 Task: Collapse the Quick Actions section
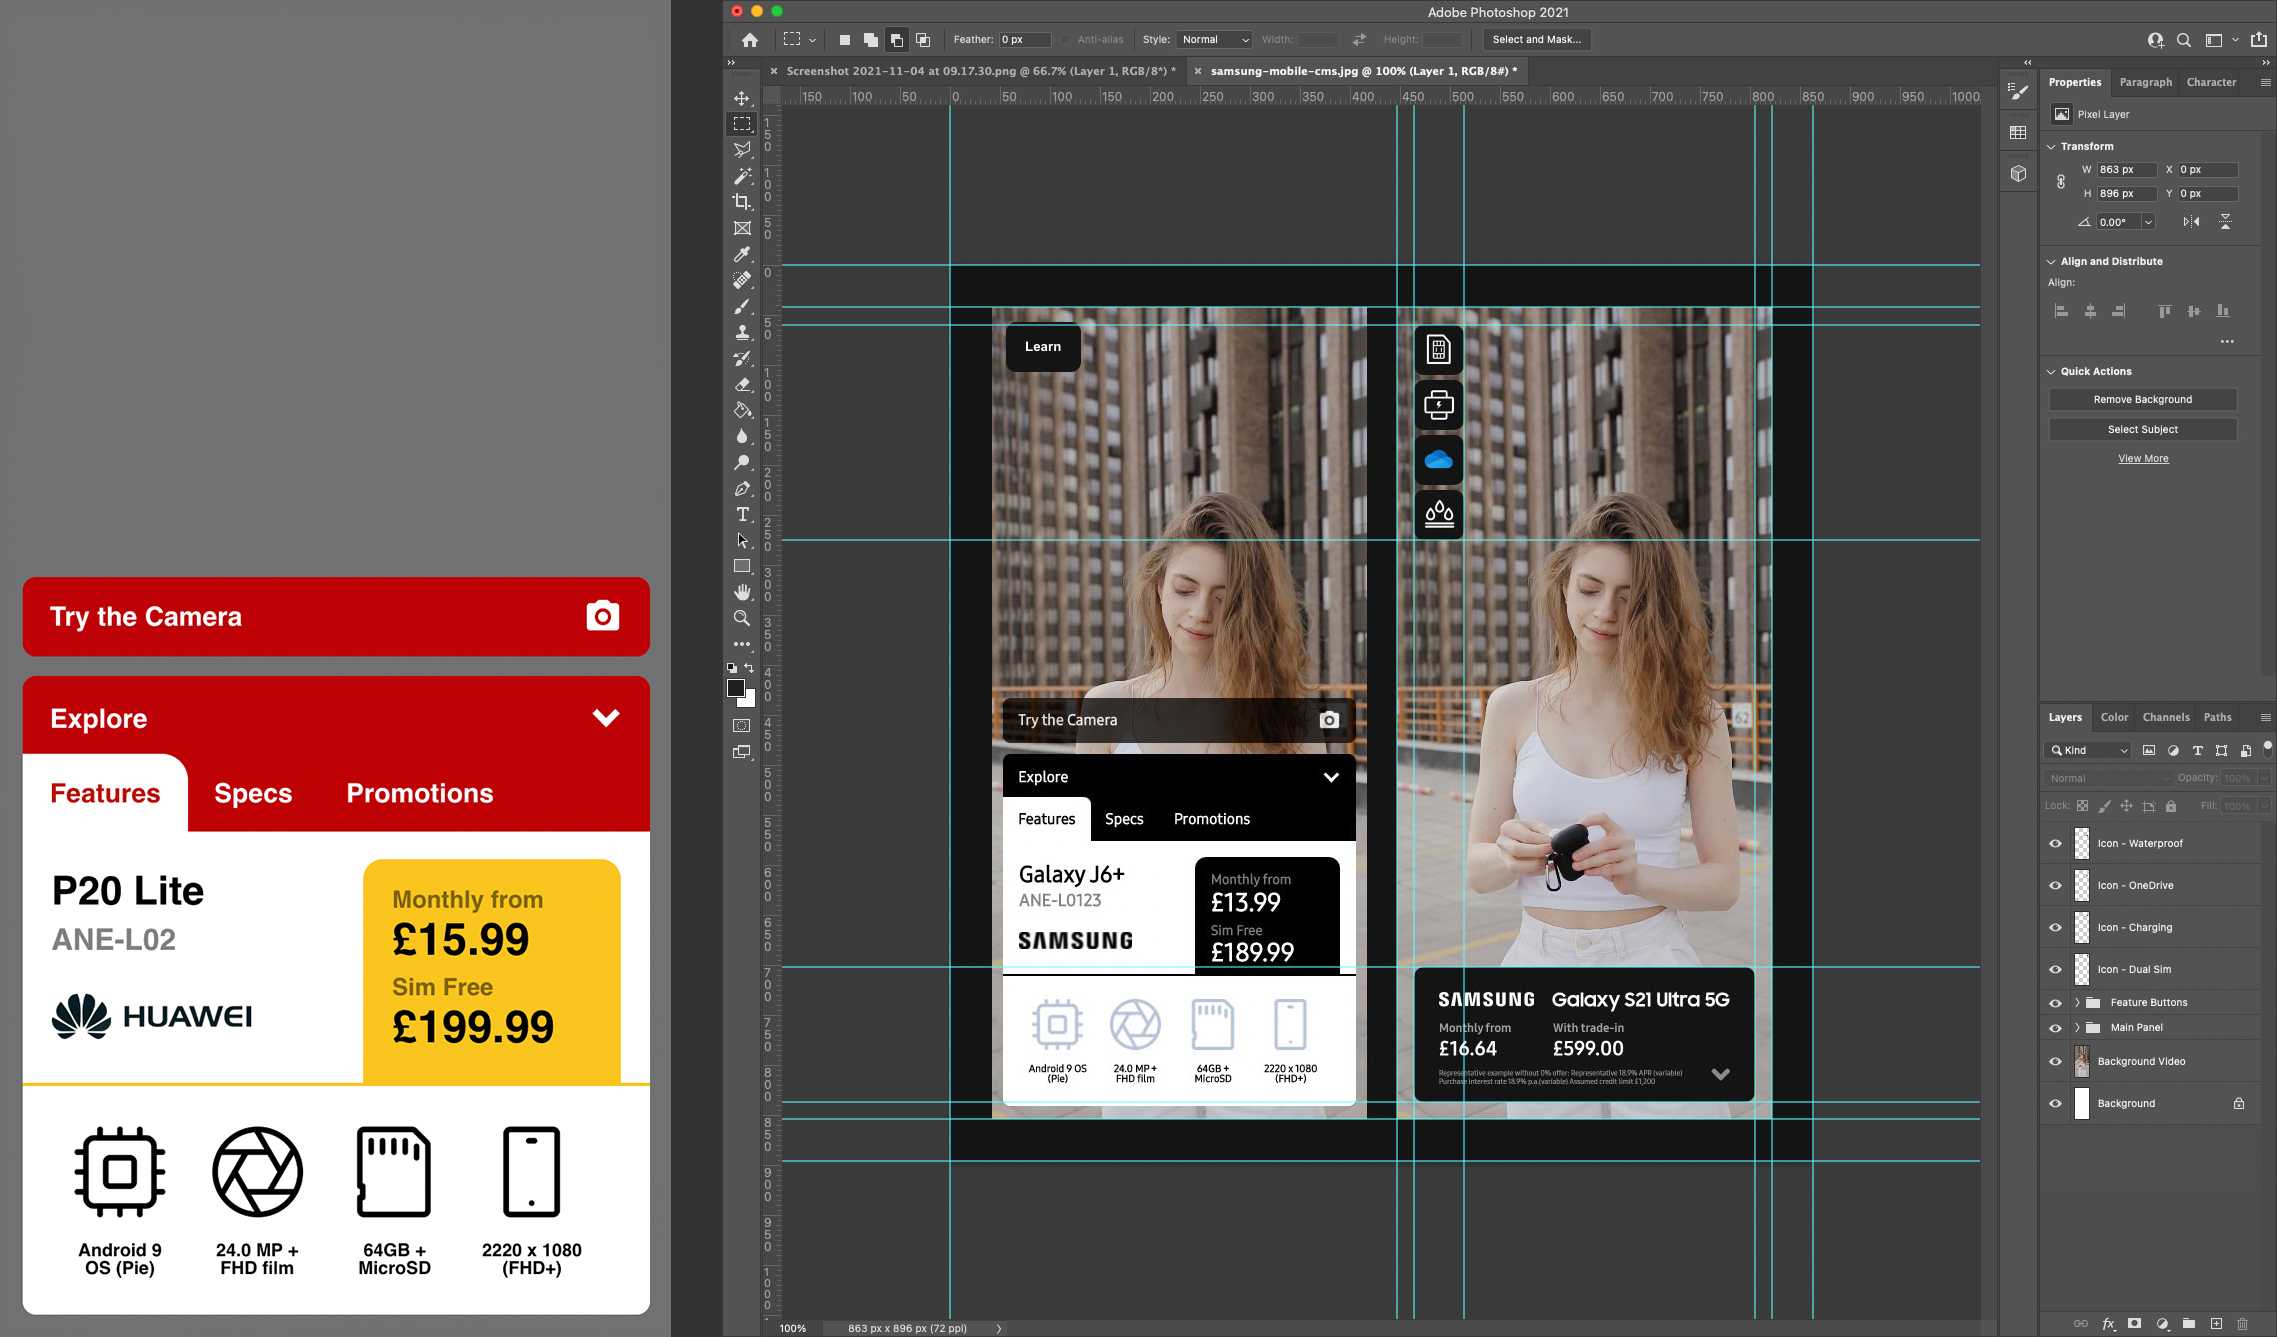point(2052,371)
